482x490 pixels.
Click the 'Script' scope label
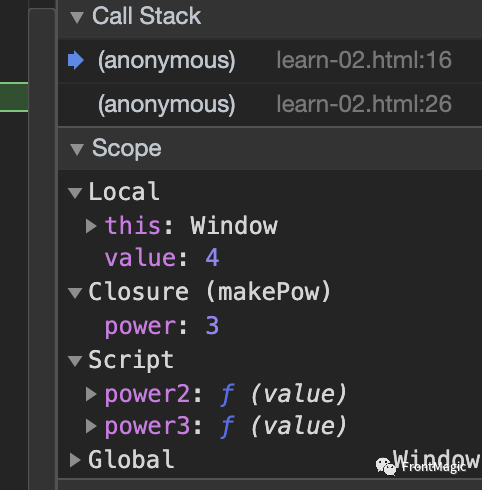(131, 360)
